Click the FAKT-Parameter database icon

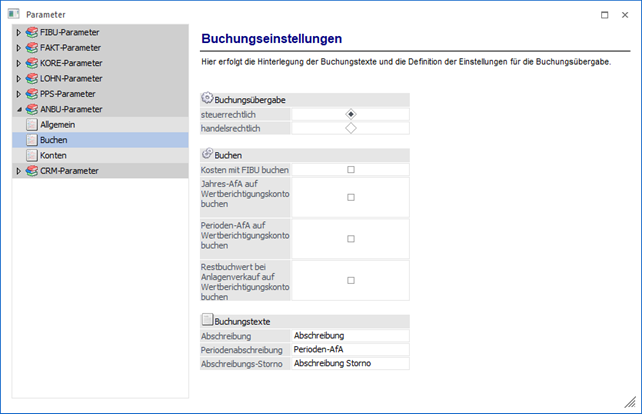pyautogui.click(x=31, y=48)
